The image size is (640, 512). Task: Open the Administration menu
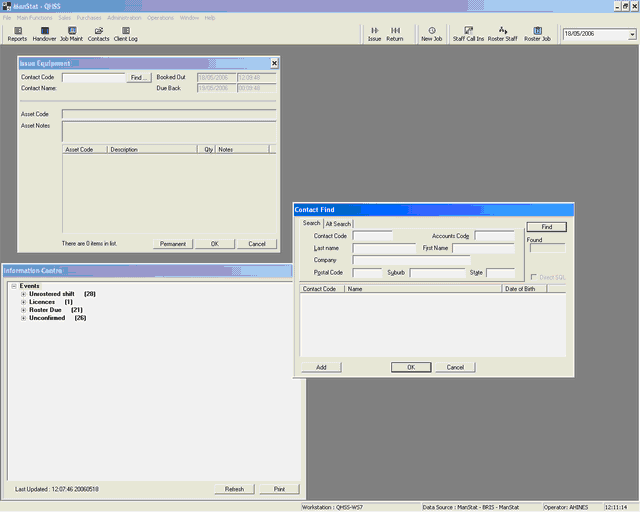point(124,18)
